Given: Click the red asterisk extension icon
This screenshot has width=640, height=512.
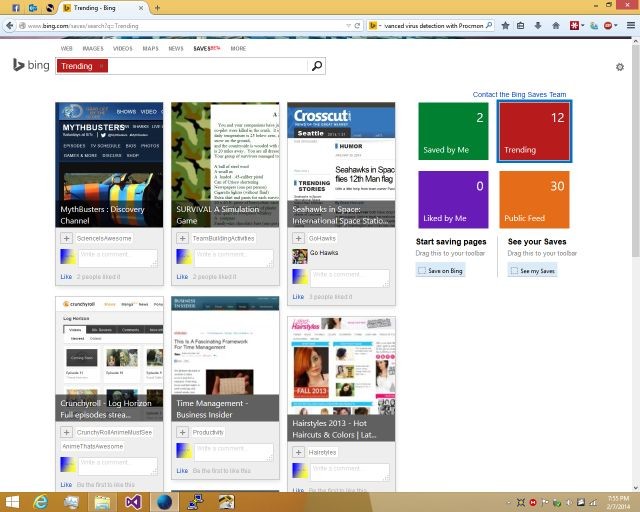Looking at the screenshot, I should pyautogui.click(x=574, y=26).
